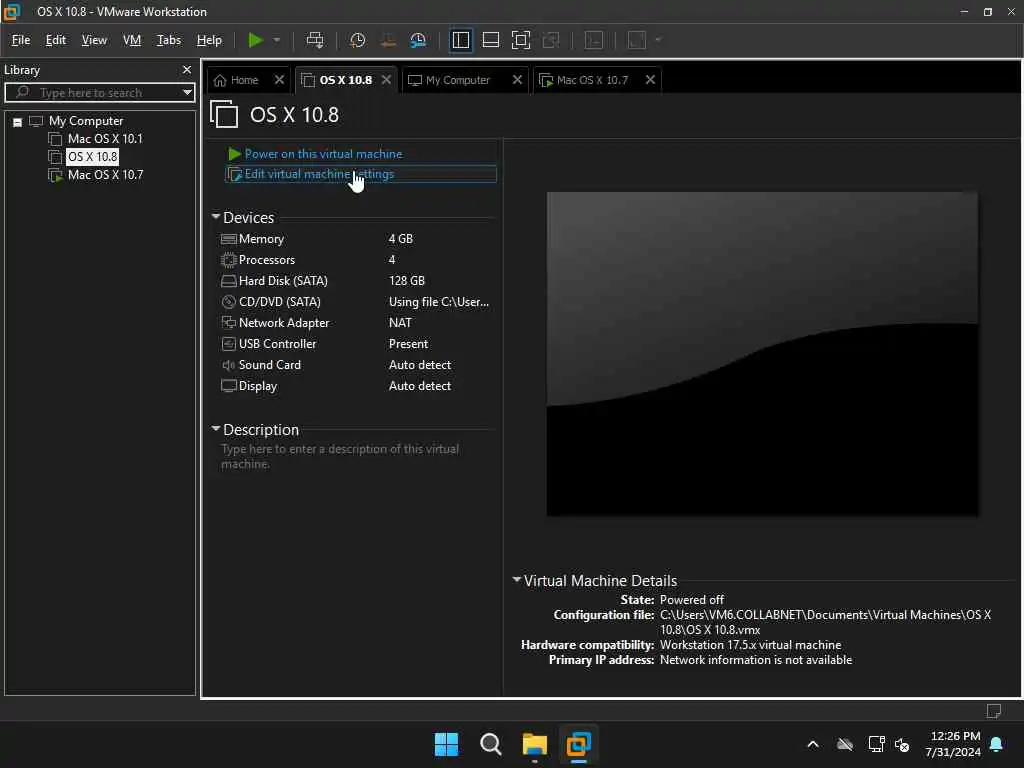Open the snapshot manager icon
This screenshot has height=768, width=1024.
tap(418, 40)
